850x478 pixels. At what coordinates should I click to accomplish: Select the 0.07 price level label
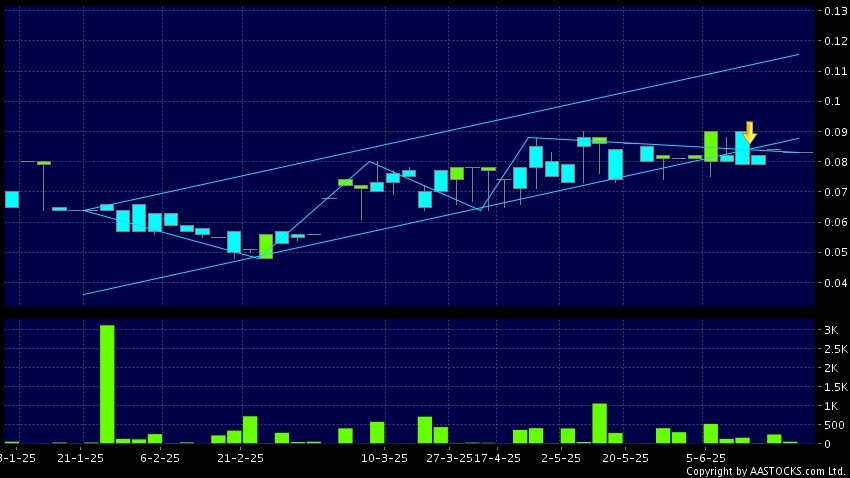pyautogui.click(x=835, y=192)
